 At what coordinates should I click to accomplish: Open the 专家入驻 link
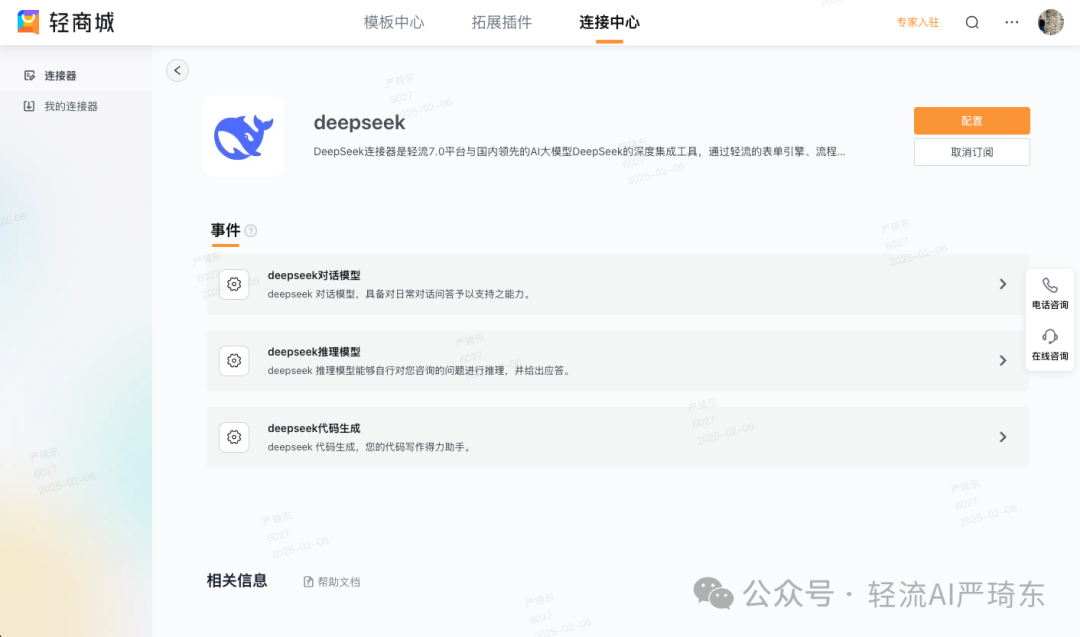click(x=917, y=21)
